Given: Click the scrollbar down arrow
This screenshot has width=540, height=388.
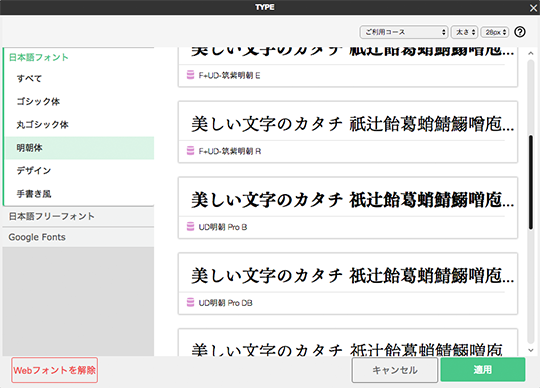Looking at the screenshot, I should [x=531, y=350].
